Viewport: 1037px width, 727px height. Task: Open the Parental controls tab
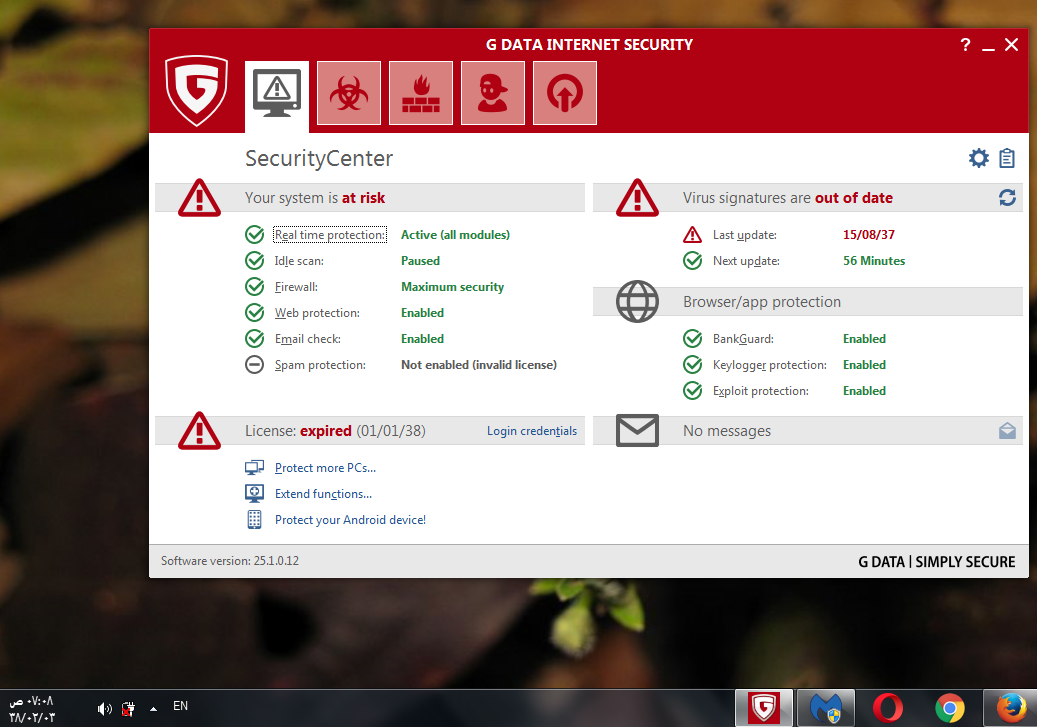tap(493, 93)
